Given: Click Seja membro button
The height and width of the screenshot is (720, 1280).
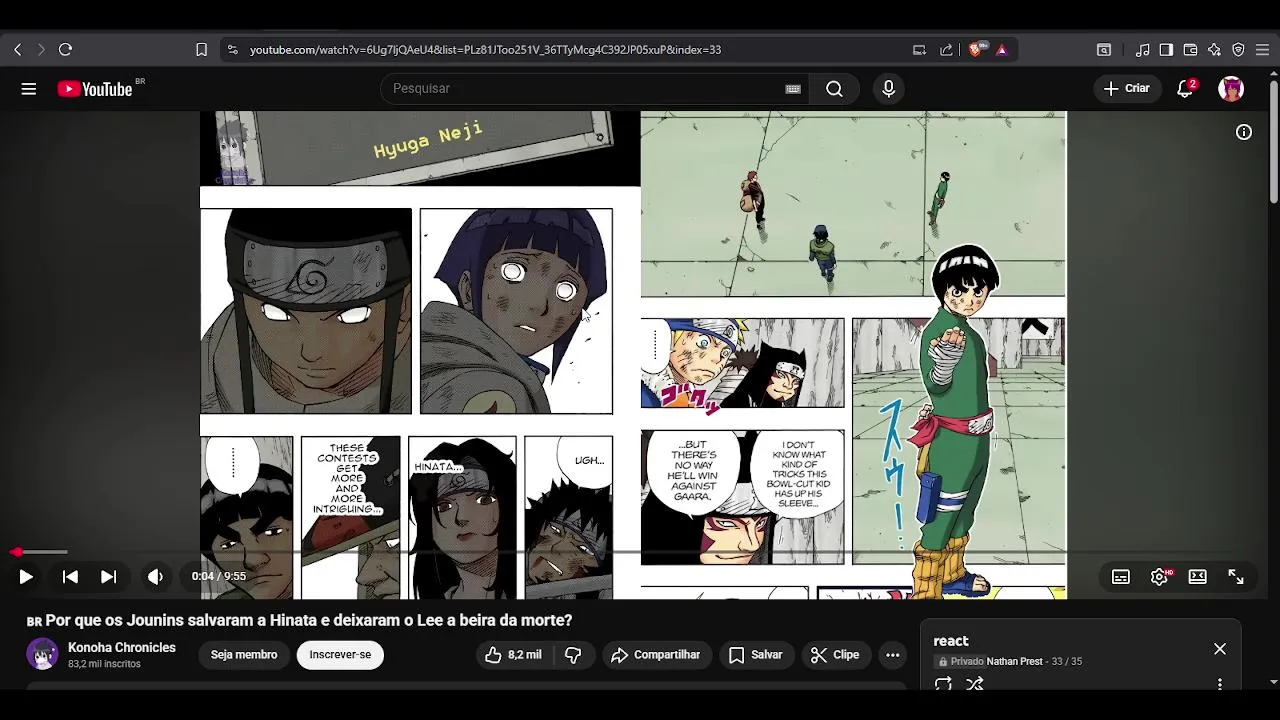Looking at the screenshot, I should (x=244, y=655).
